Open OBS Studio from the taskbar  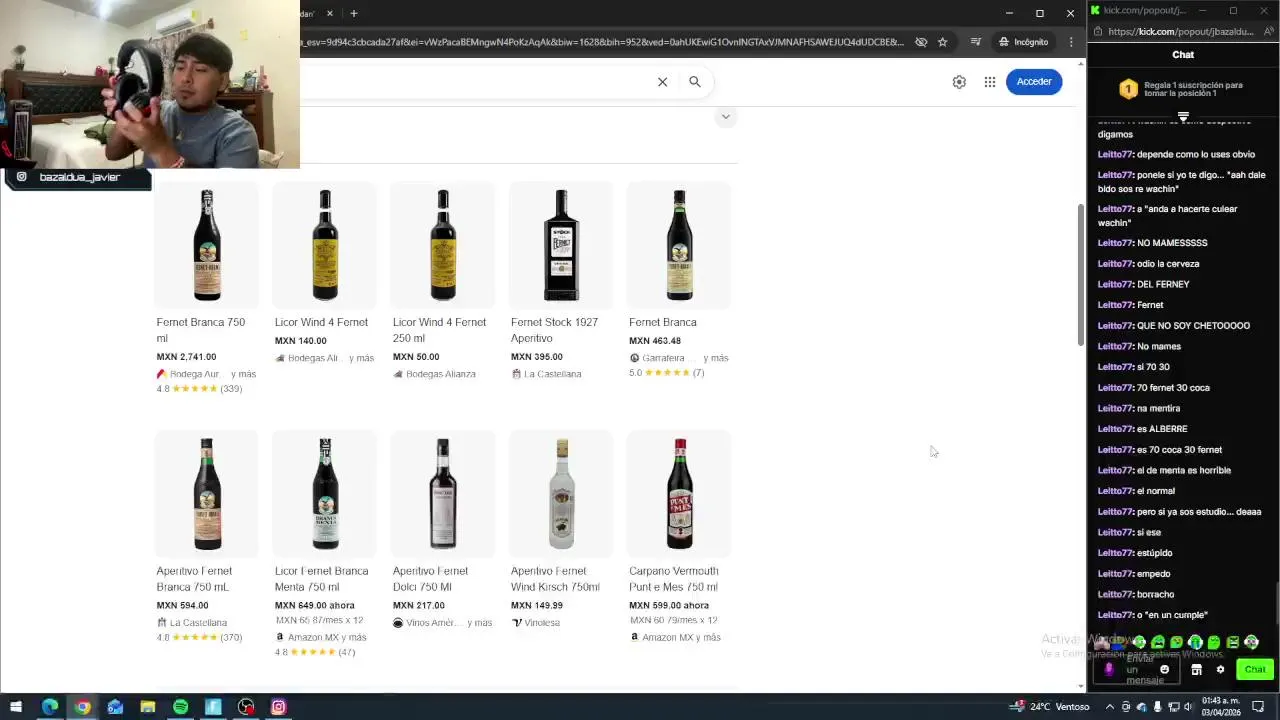(x=246, y=707)
